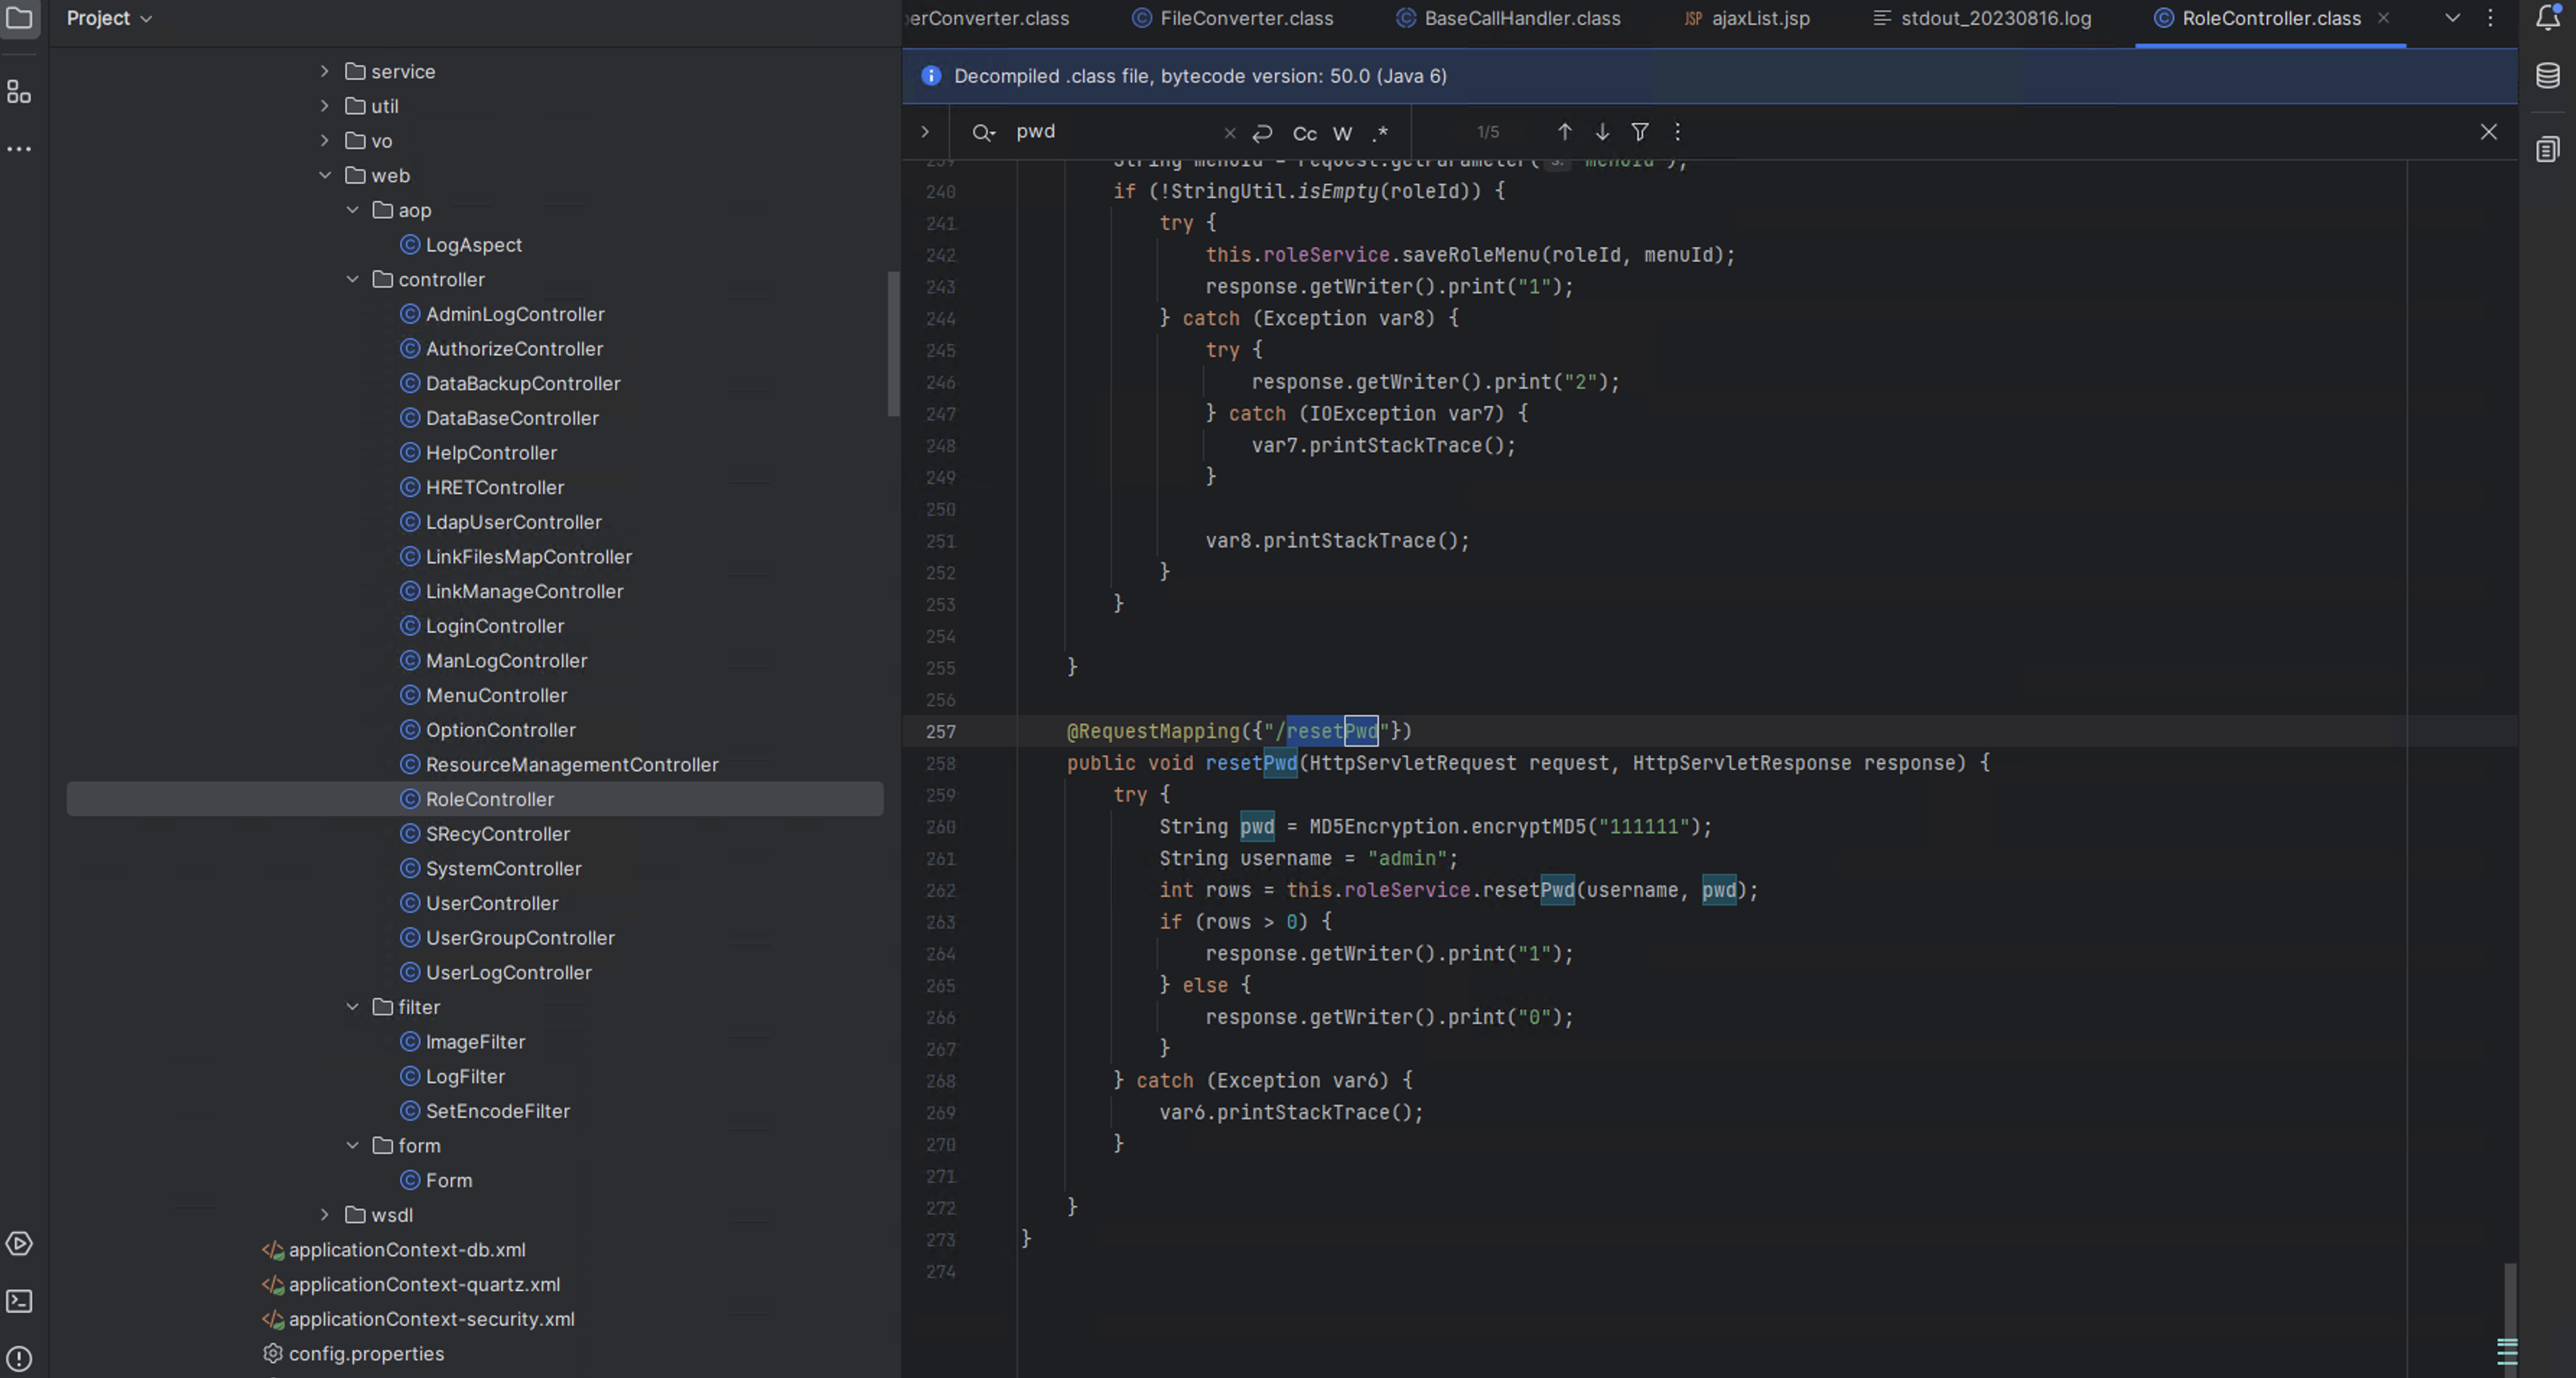The image size is (2576, 1378).
Task: Switch to the partially visible erConverter.class tab
Action: pos(987,18)
